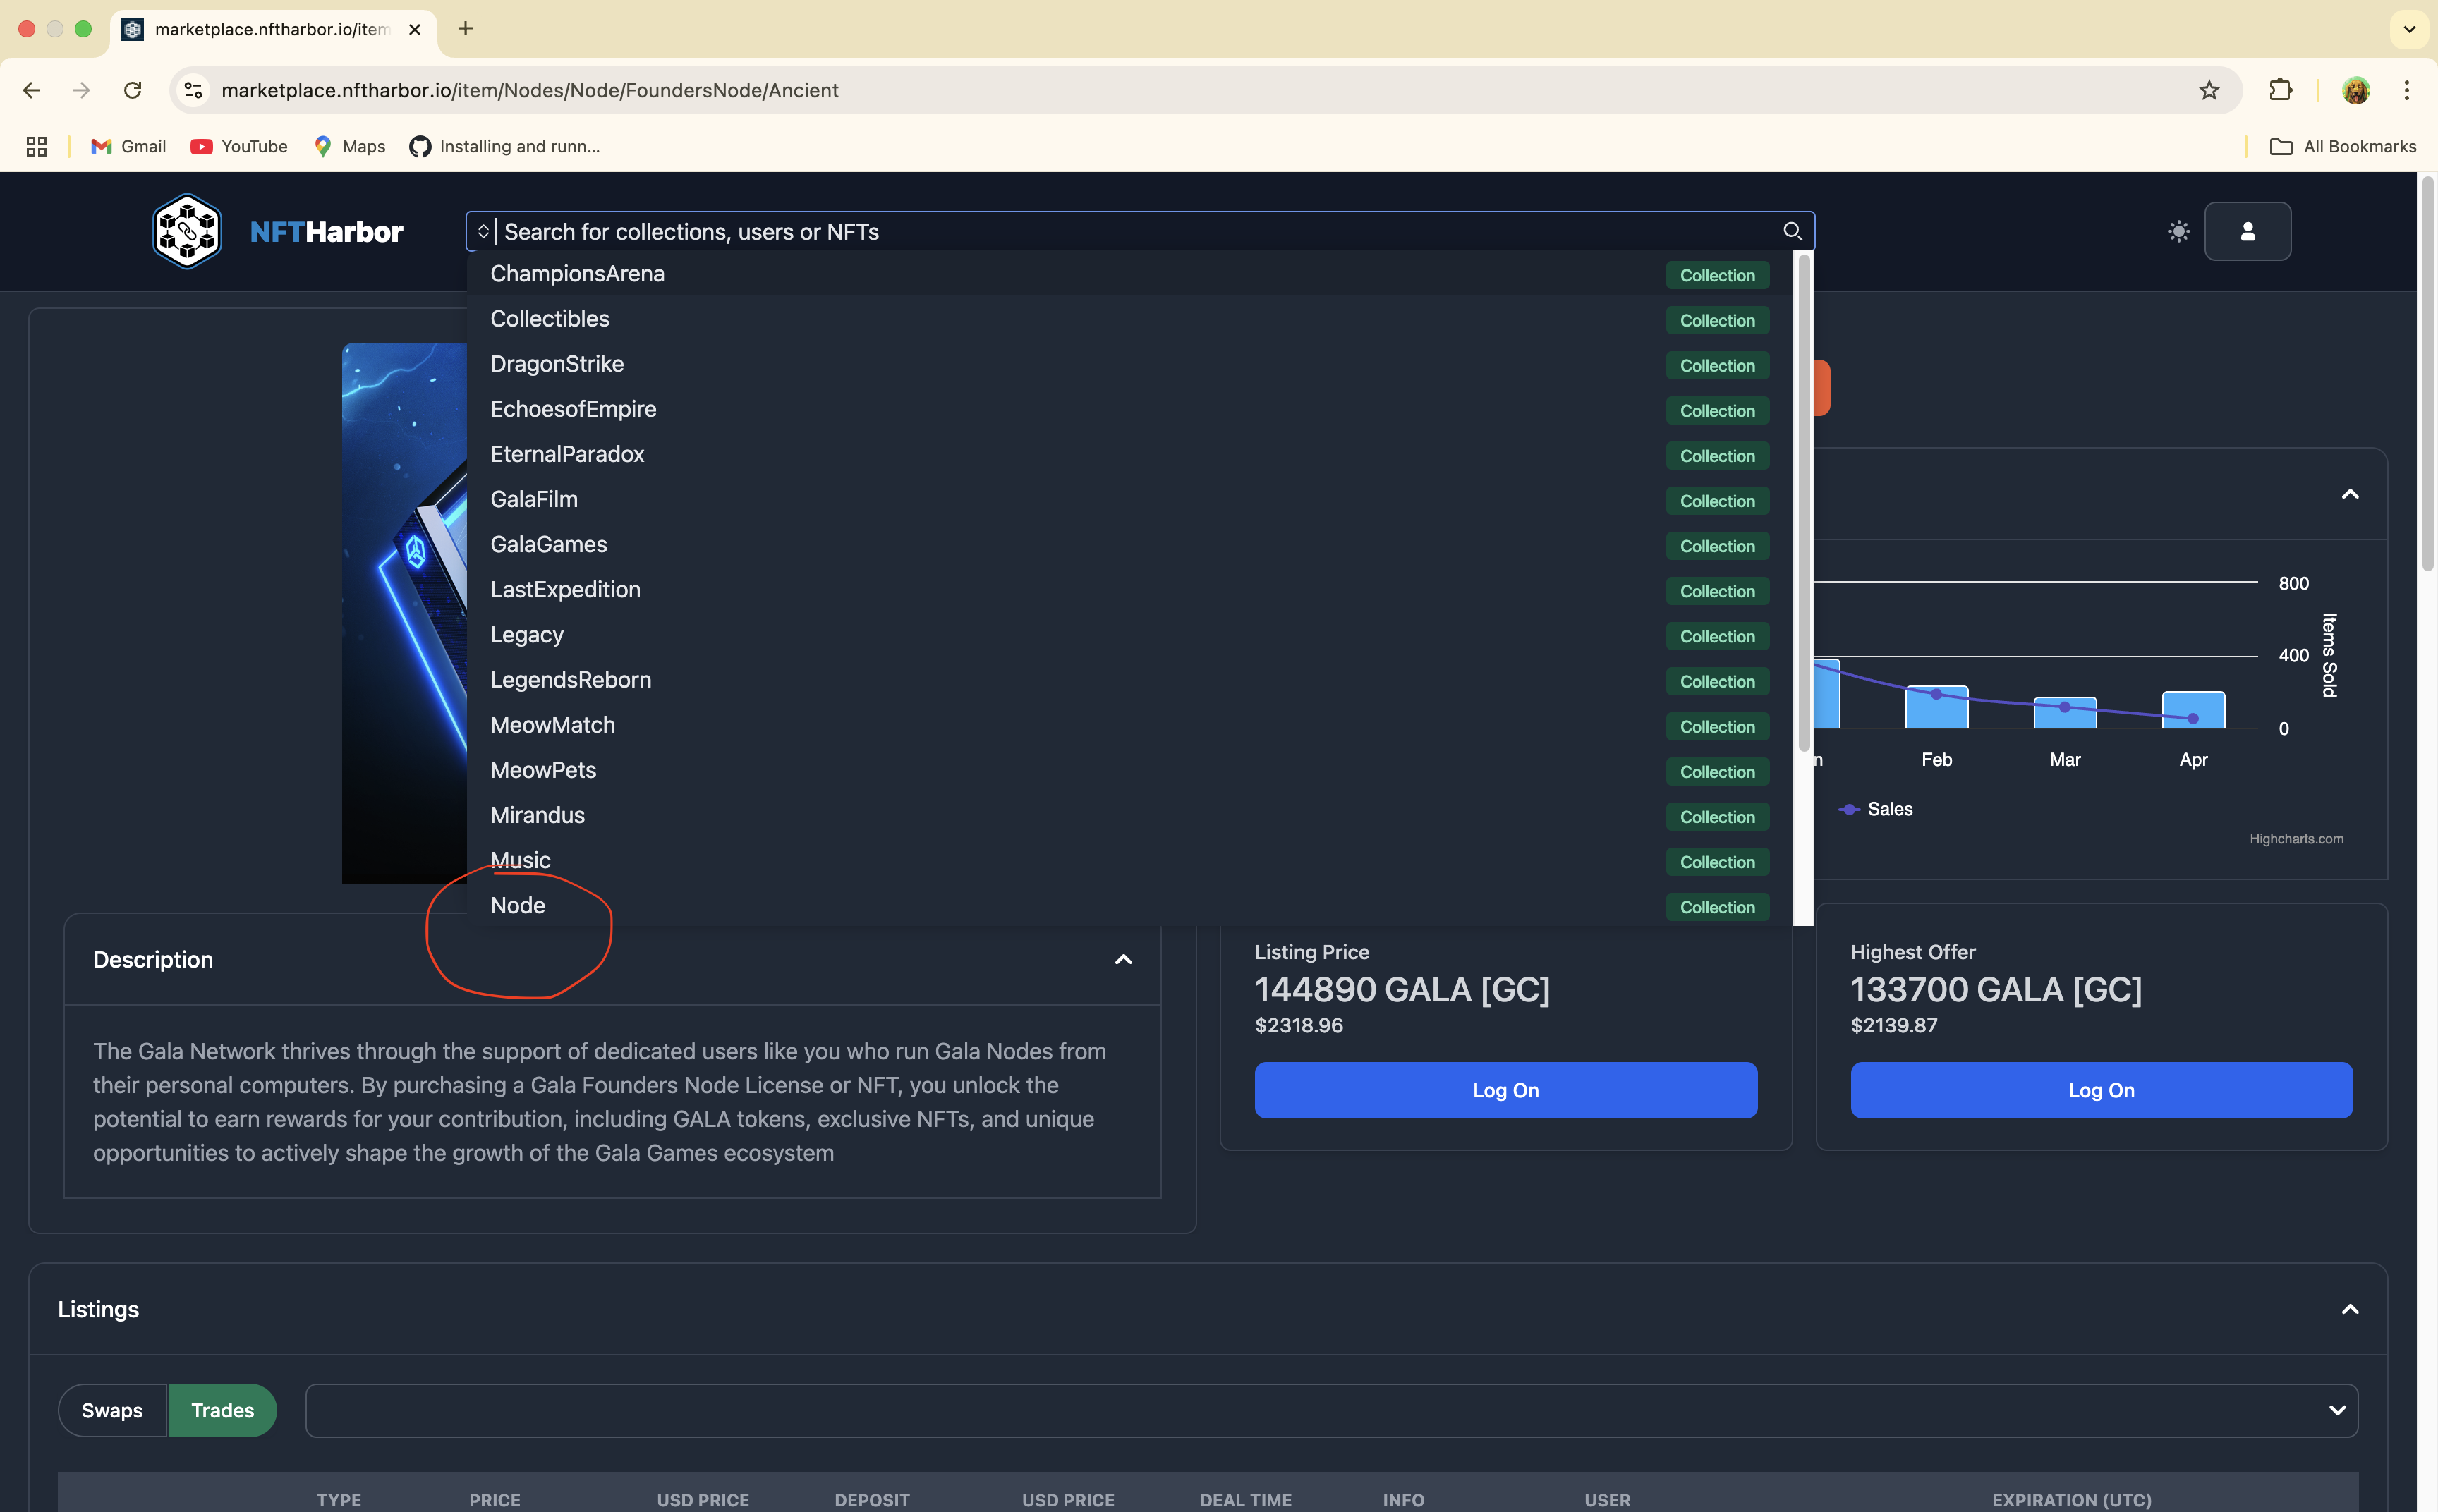Expand the tab search dropdown arrow

[x=2409, y=29]
